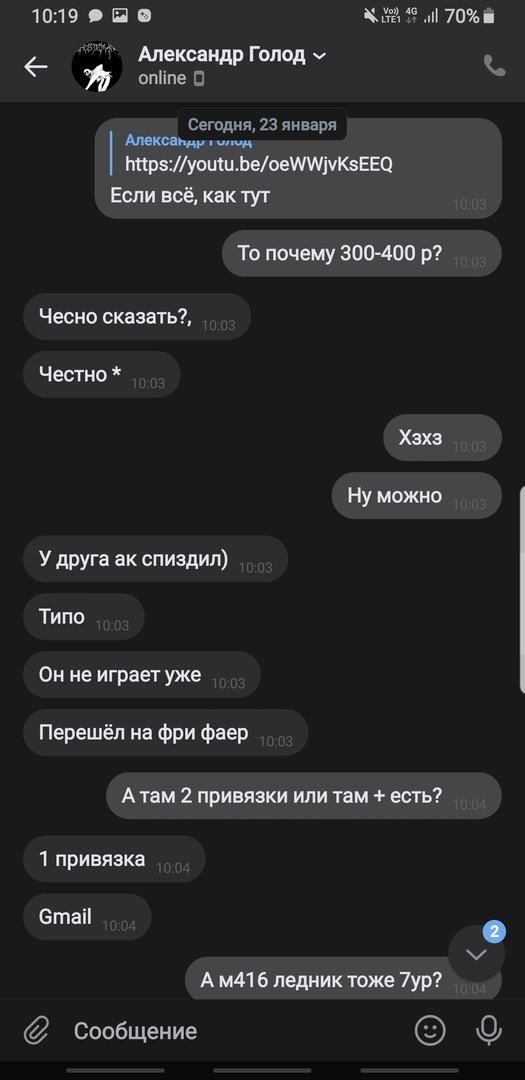Tap the gallery notification icon in status bar
This screenshot has width=525, height=1080.
tap(120, 16)
